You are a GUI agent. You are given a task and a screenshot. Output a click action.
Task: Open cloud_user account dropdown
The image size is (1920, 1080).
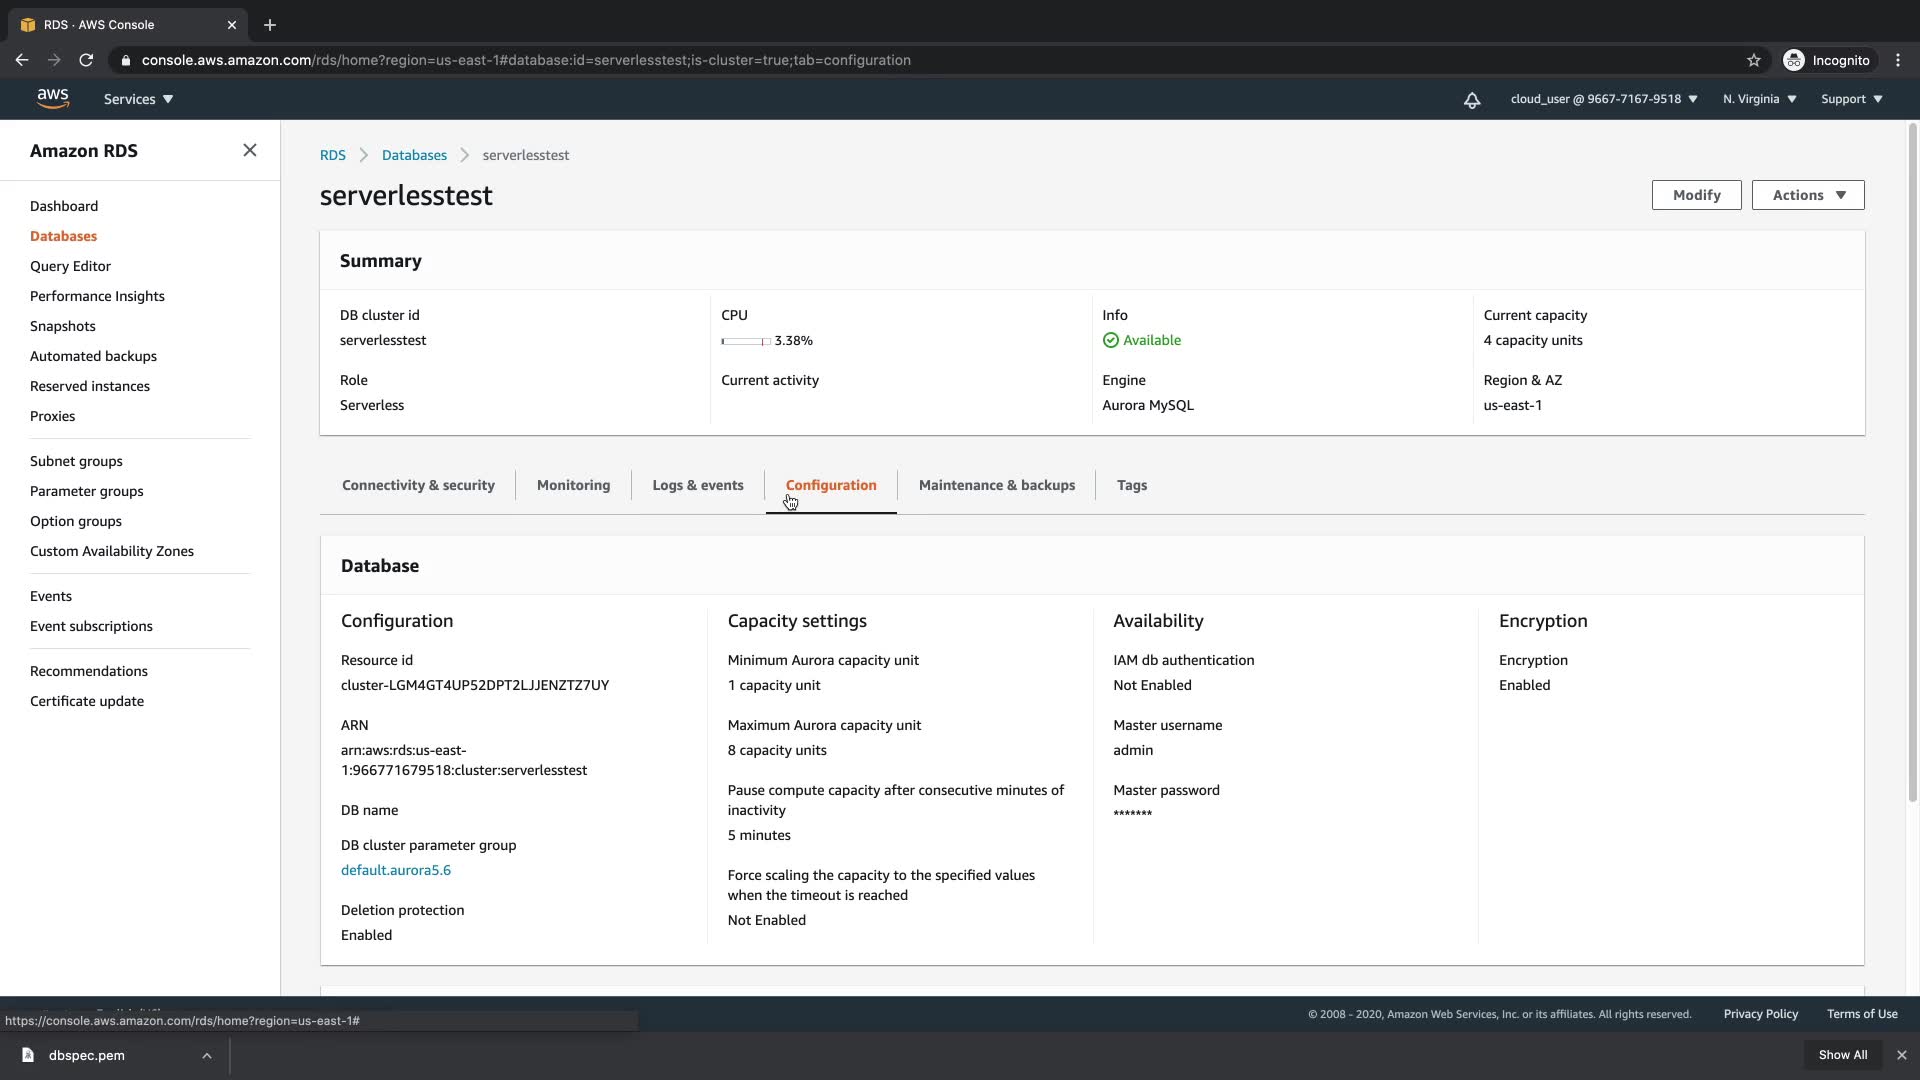pyautogui.click(x=1603, y=99)
